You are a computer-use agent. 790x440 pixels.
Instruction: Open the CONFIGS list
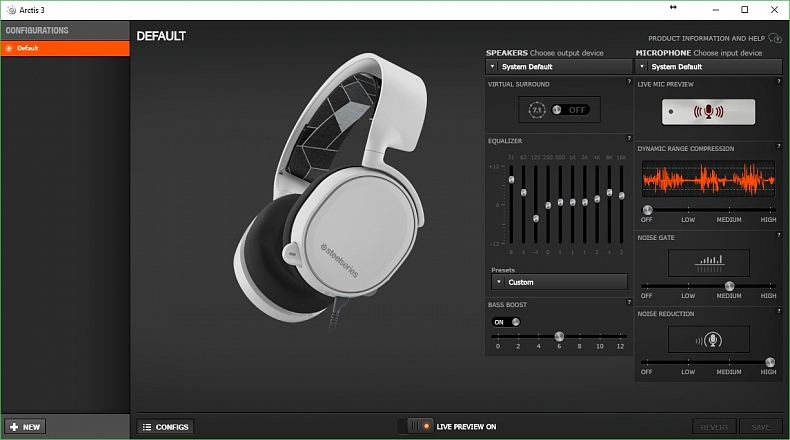(165, 427)
